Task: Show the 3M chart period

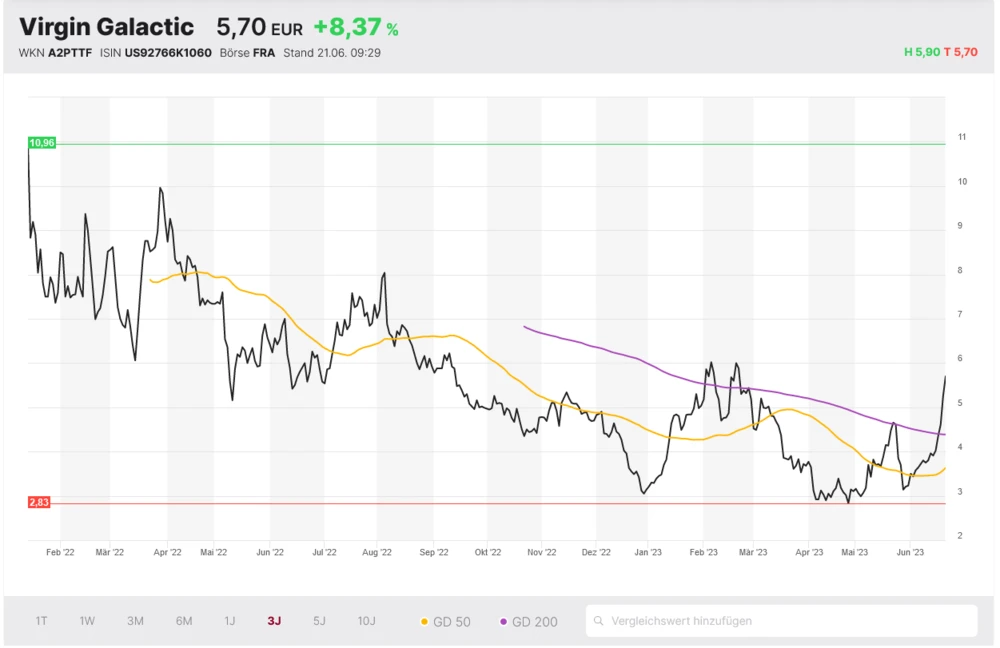Action: pos(135,621)
